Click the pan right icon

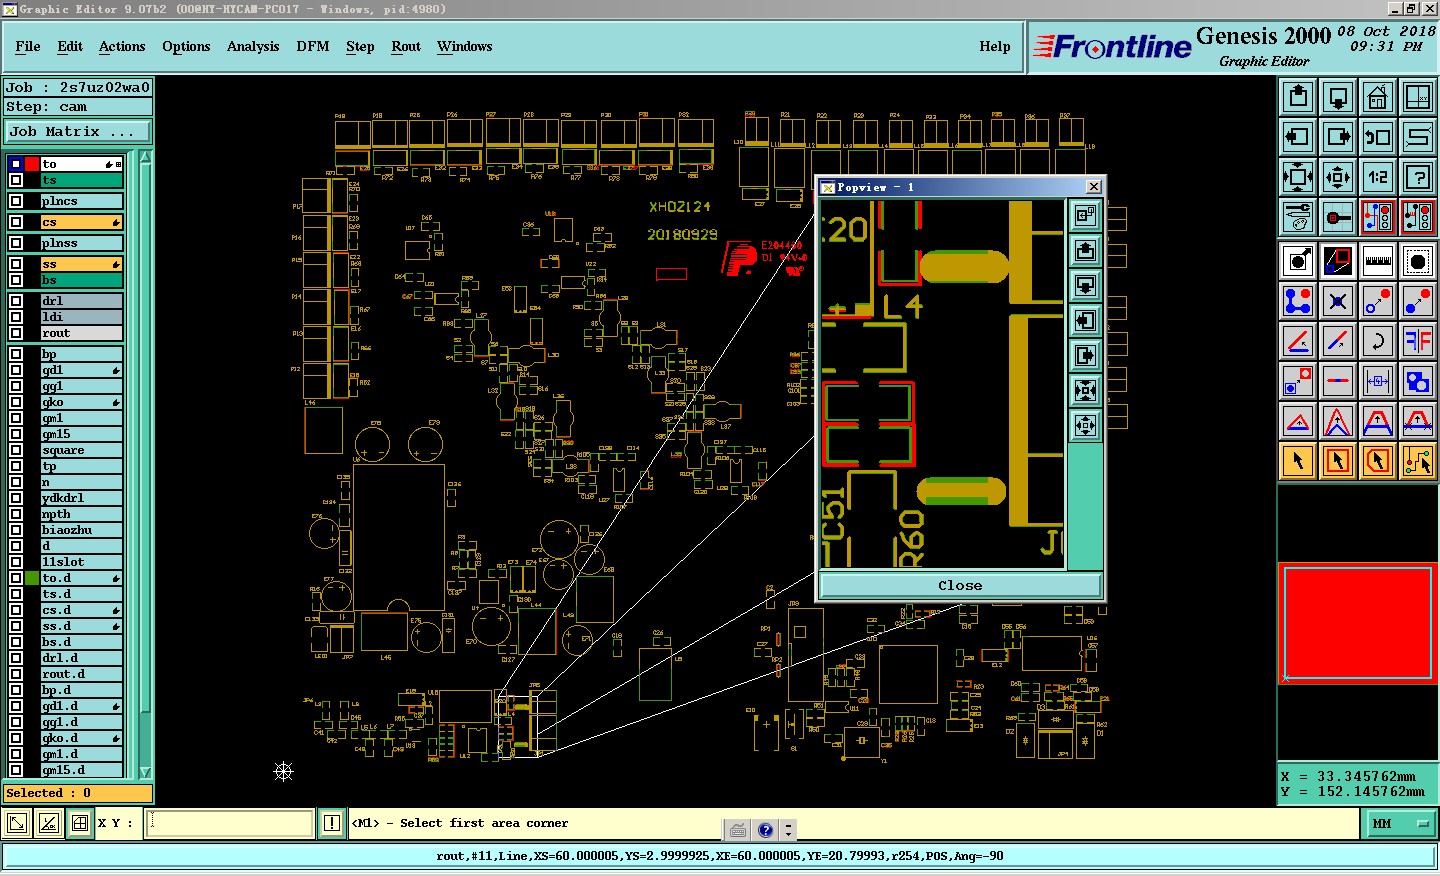point(1338,137)
